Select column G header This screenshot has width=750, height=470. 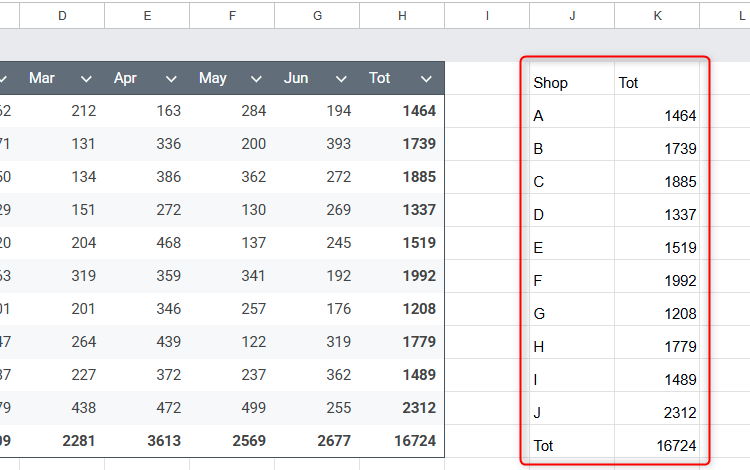pos(317,14)
